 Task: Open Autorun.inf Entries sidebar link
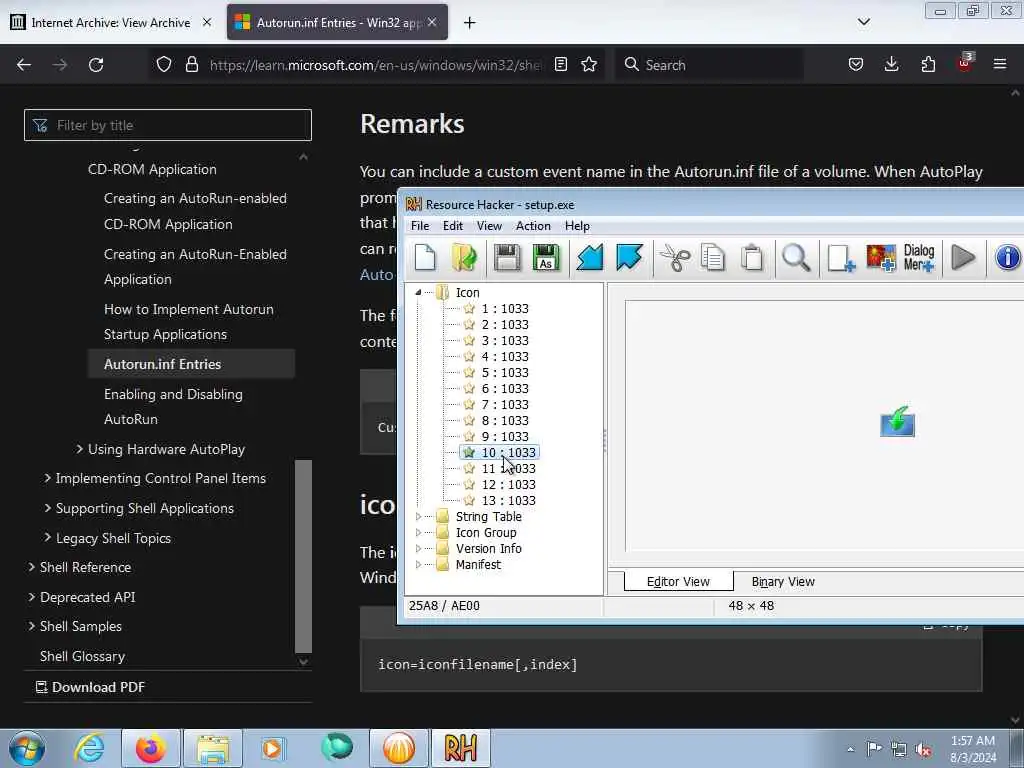pyautogui.click(x=191, y=364)
